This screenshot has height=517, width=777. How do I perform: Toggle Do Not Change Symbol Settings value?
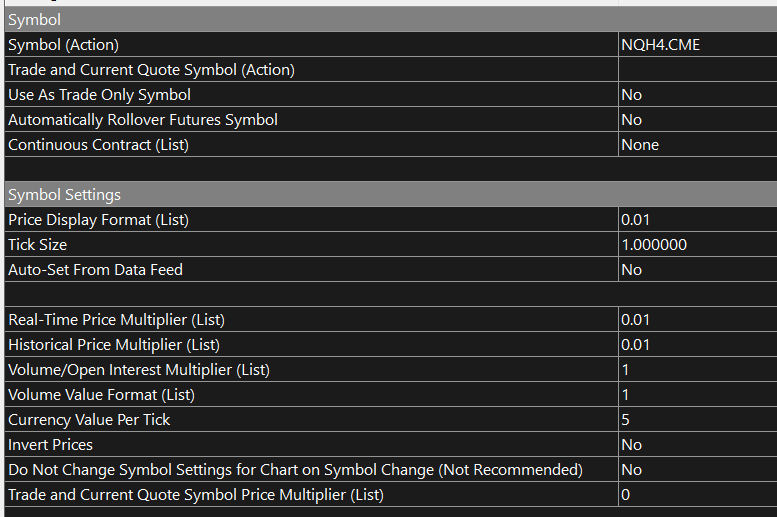(697, 470)
